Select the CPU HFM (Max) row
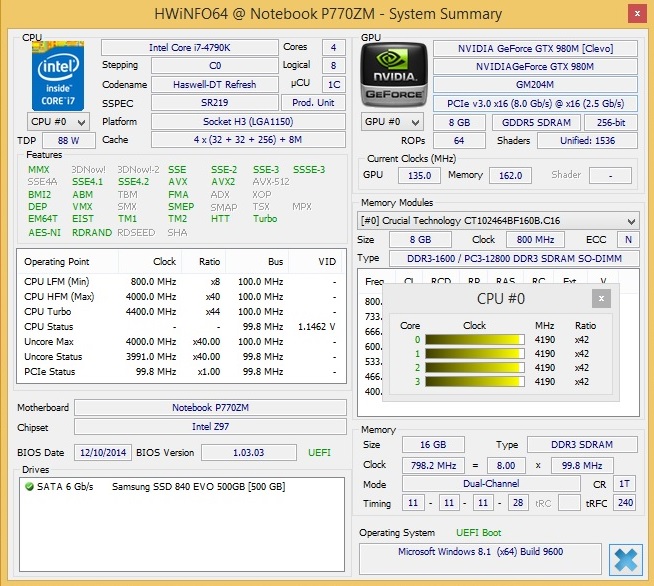 point(181,297)
